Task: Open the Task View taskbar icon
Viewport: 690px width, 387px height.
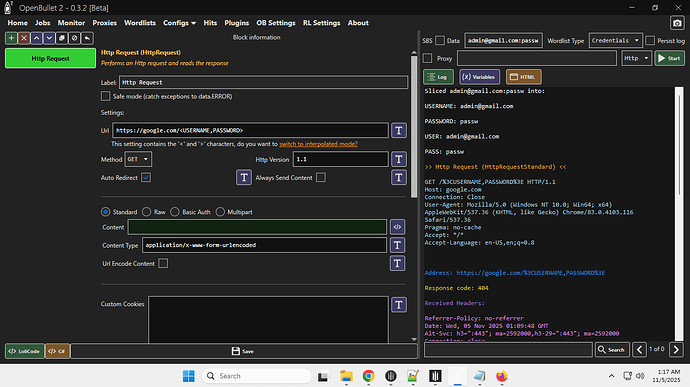Action: [x=323, y=376]
